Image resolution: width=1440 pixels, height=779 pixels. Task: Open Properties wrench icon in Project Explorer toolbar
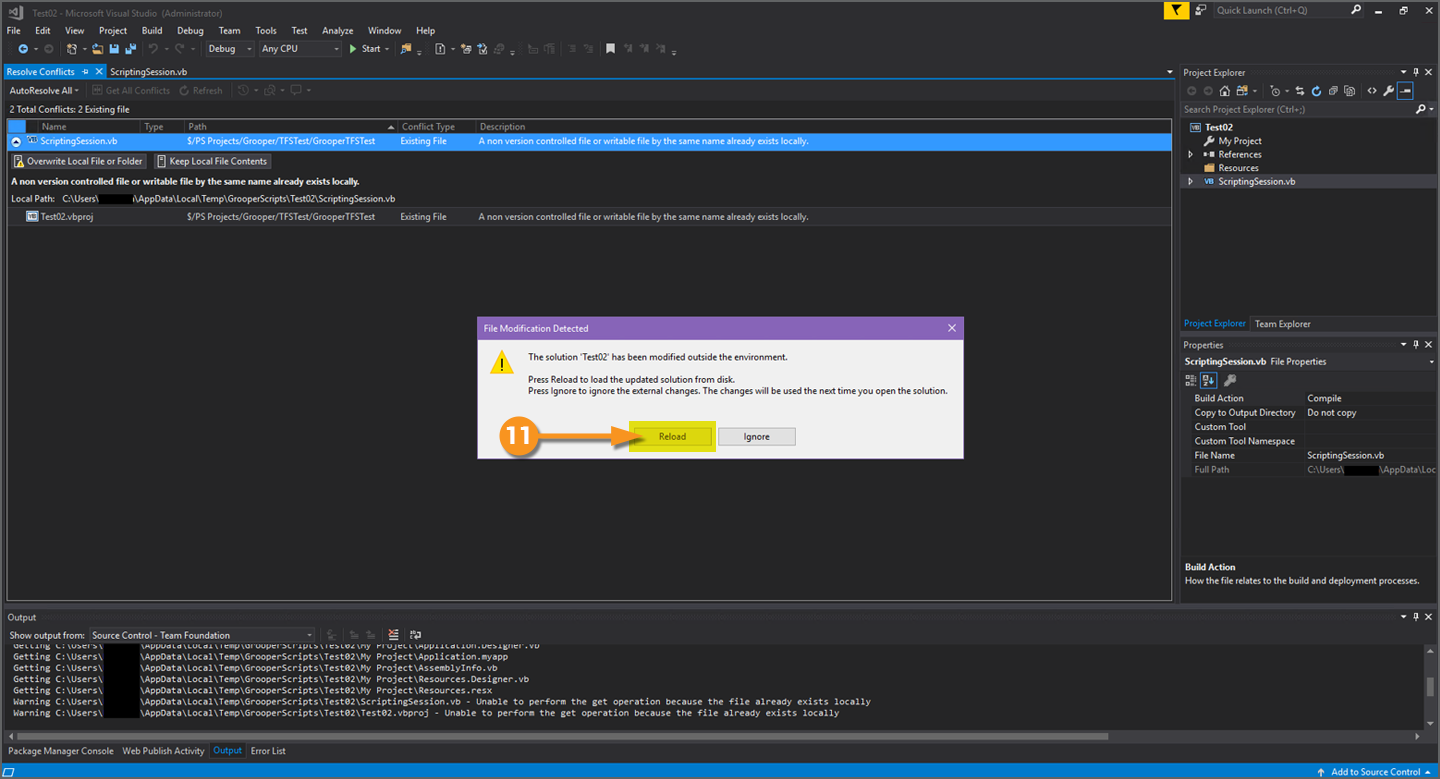(x=1388, y=91)
